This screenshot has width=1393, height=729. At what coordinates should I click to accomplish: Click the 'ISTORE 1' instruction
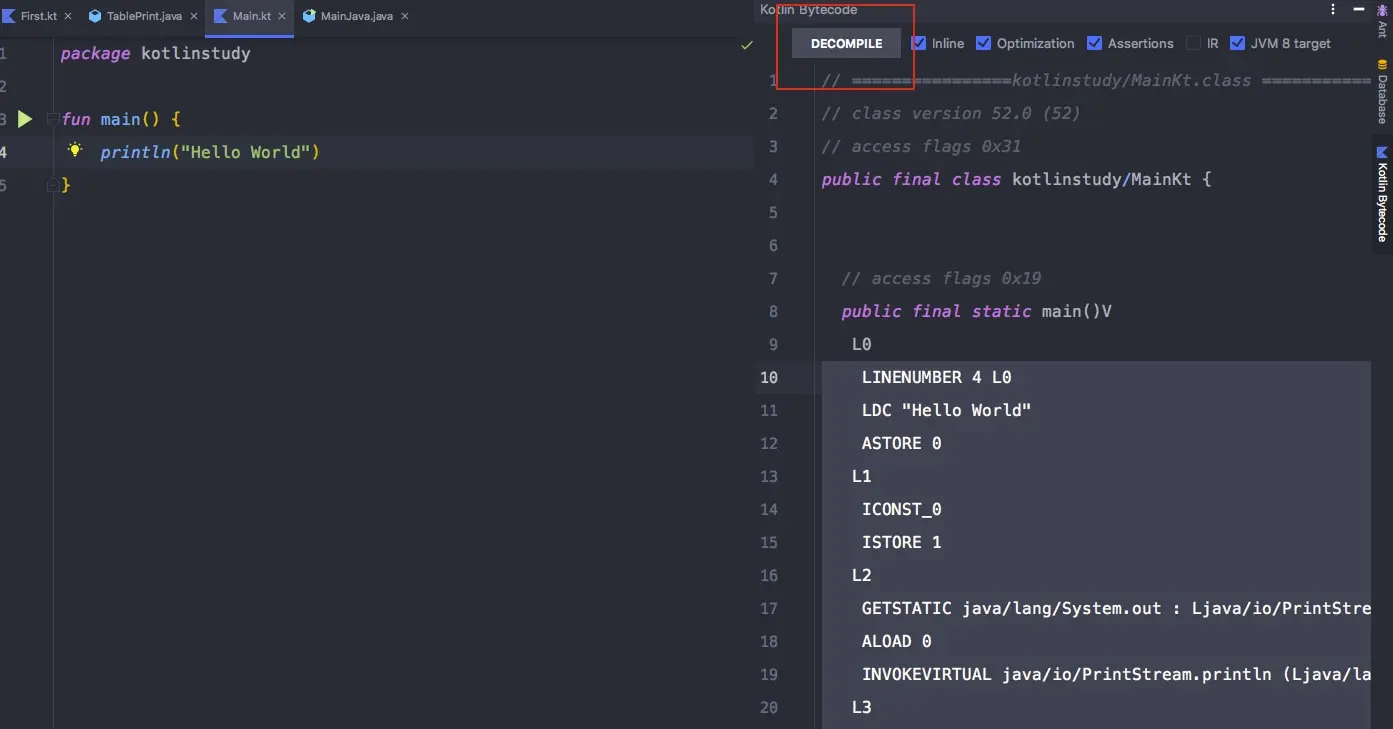[x=902, y=542]
